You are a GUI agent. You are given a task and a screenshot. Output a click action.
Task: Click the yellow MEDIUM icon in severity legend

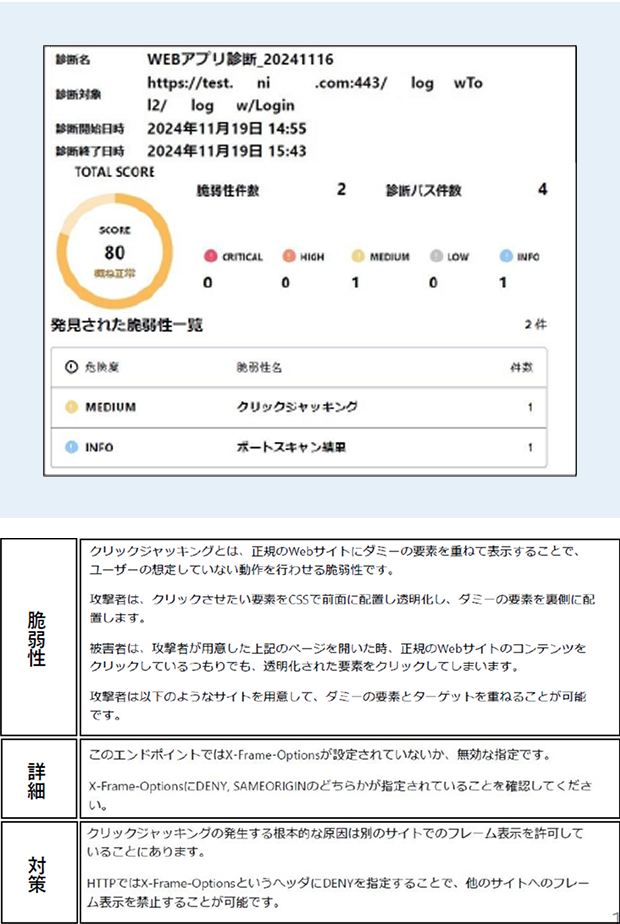[x=357, y=257]
